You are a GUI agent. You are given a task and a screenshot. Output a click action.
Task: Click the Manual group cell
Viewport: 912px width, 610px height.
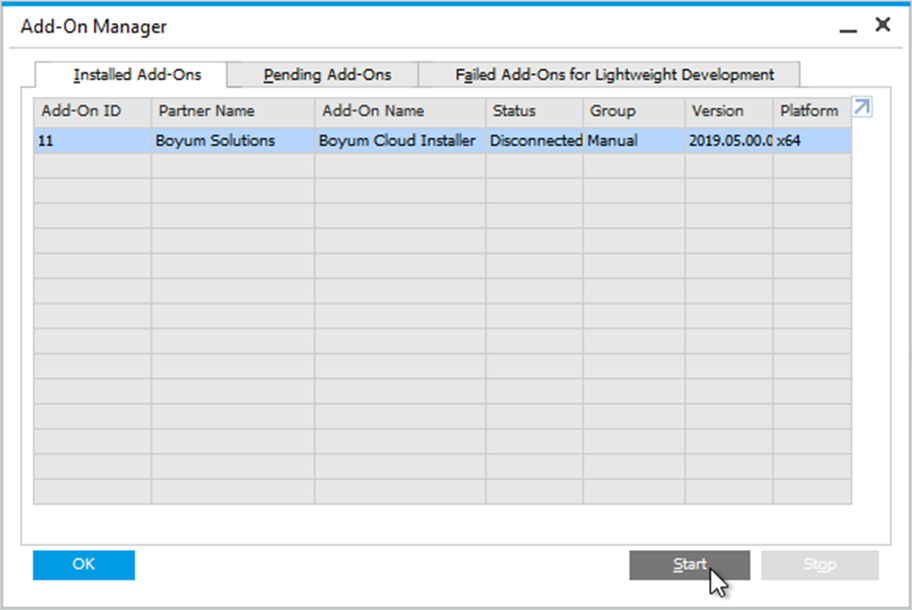[x=634, y=141]
